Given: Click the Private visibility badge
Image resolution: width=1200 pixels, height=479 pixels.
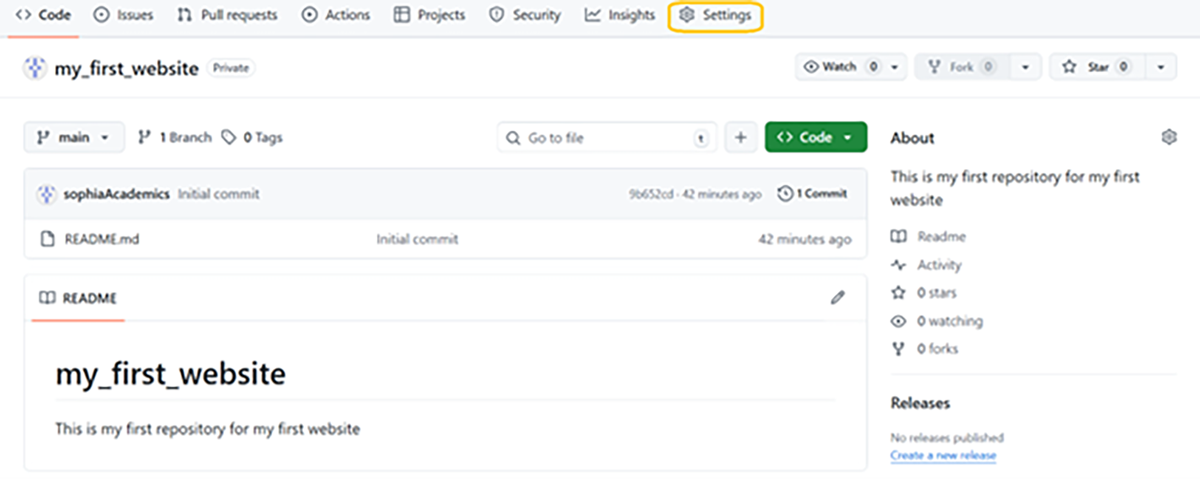Looking at the screenshot, I should [x=231, y=68].
